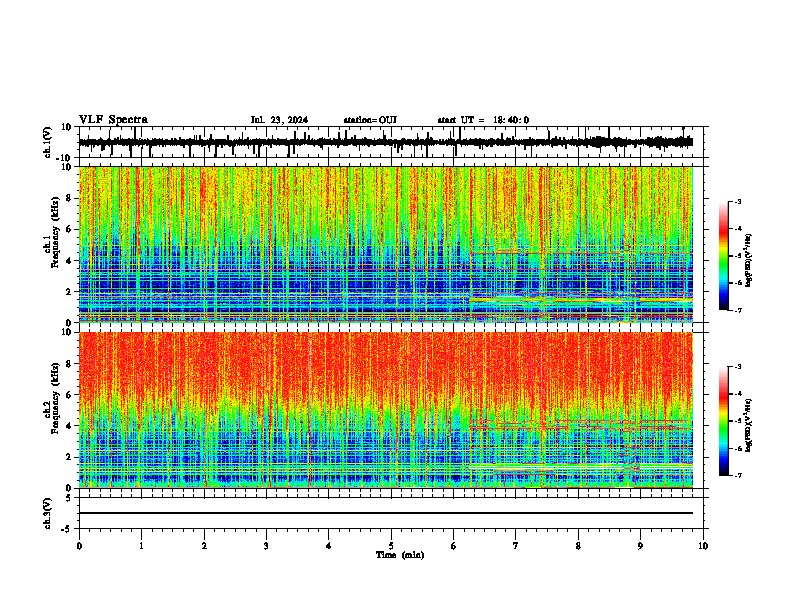Click the ch.1 voltage waveform trace panel

click(x=391, y=142)
